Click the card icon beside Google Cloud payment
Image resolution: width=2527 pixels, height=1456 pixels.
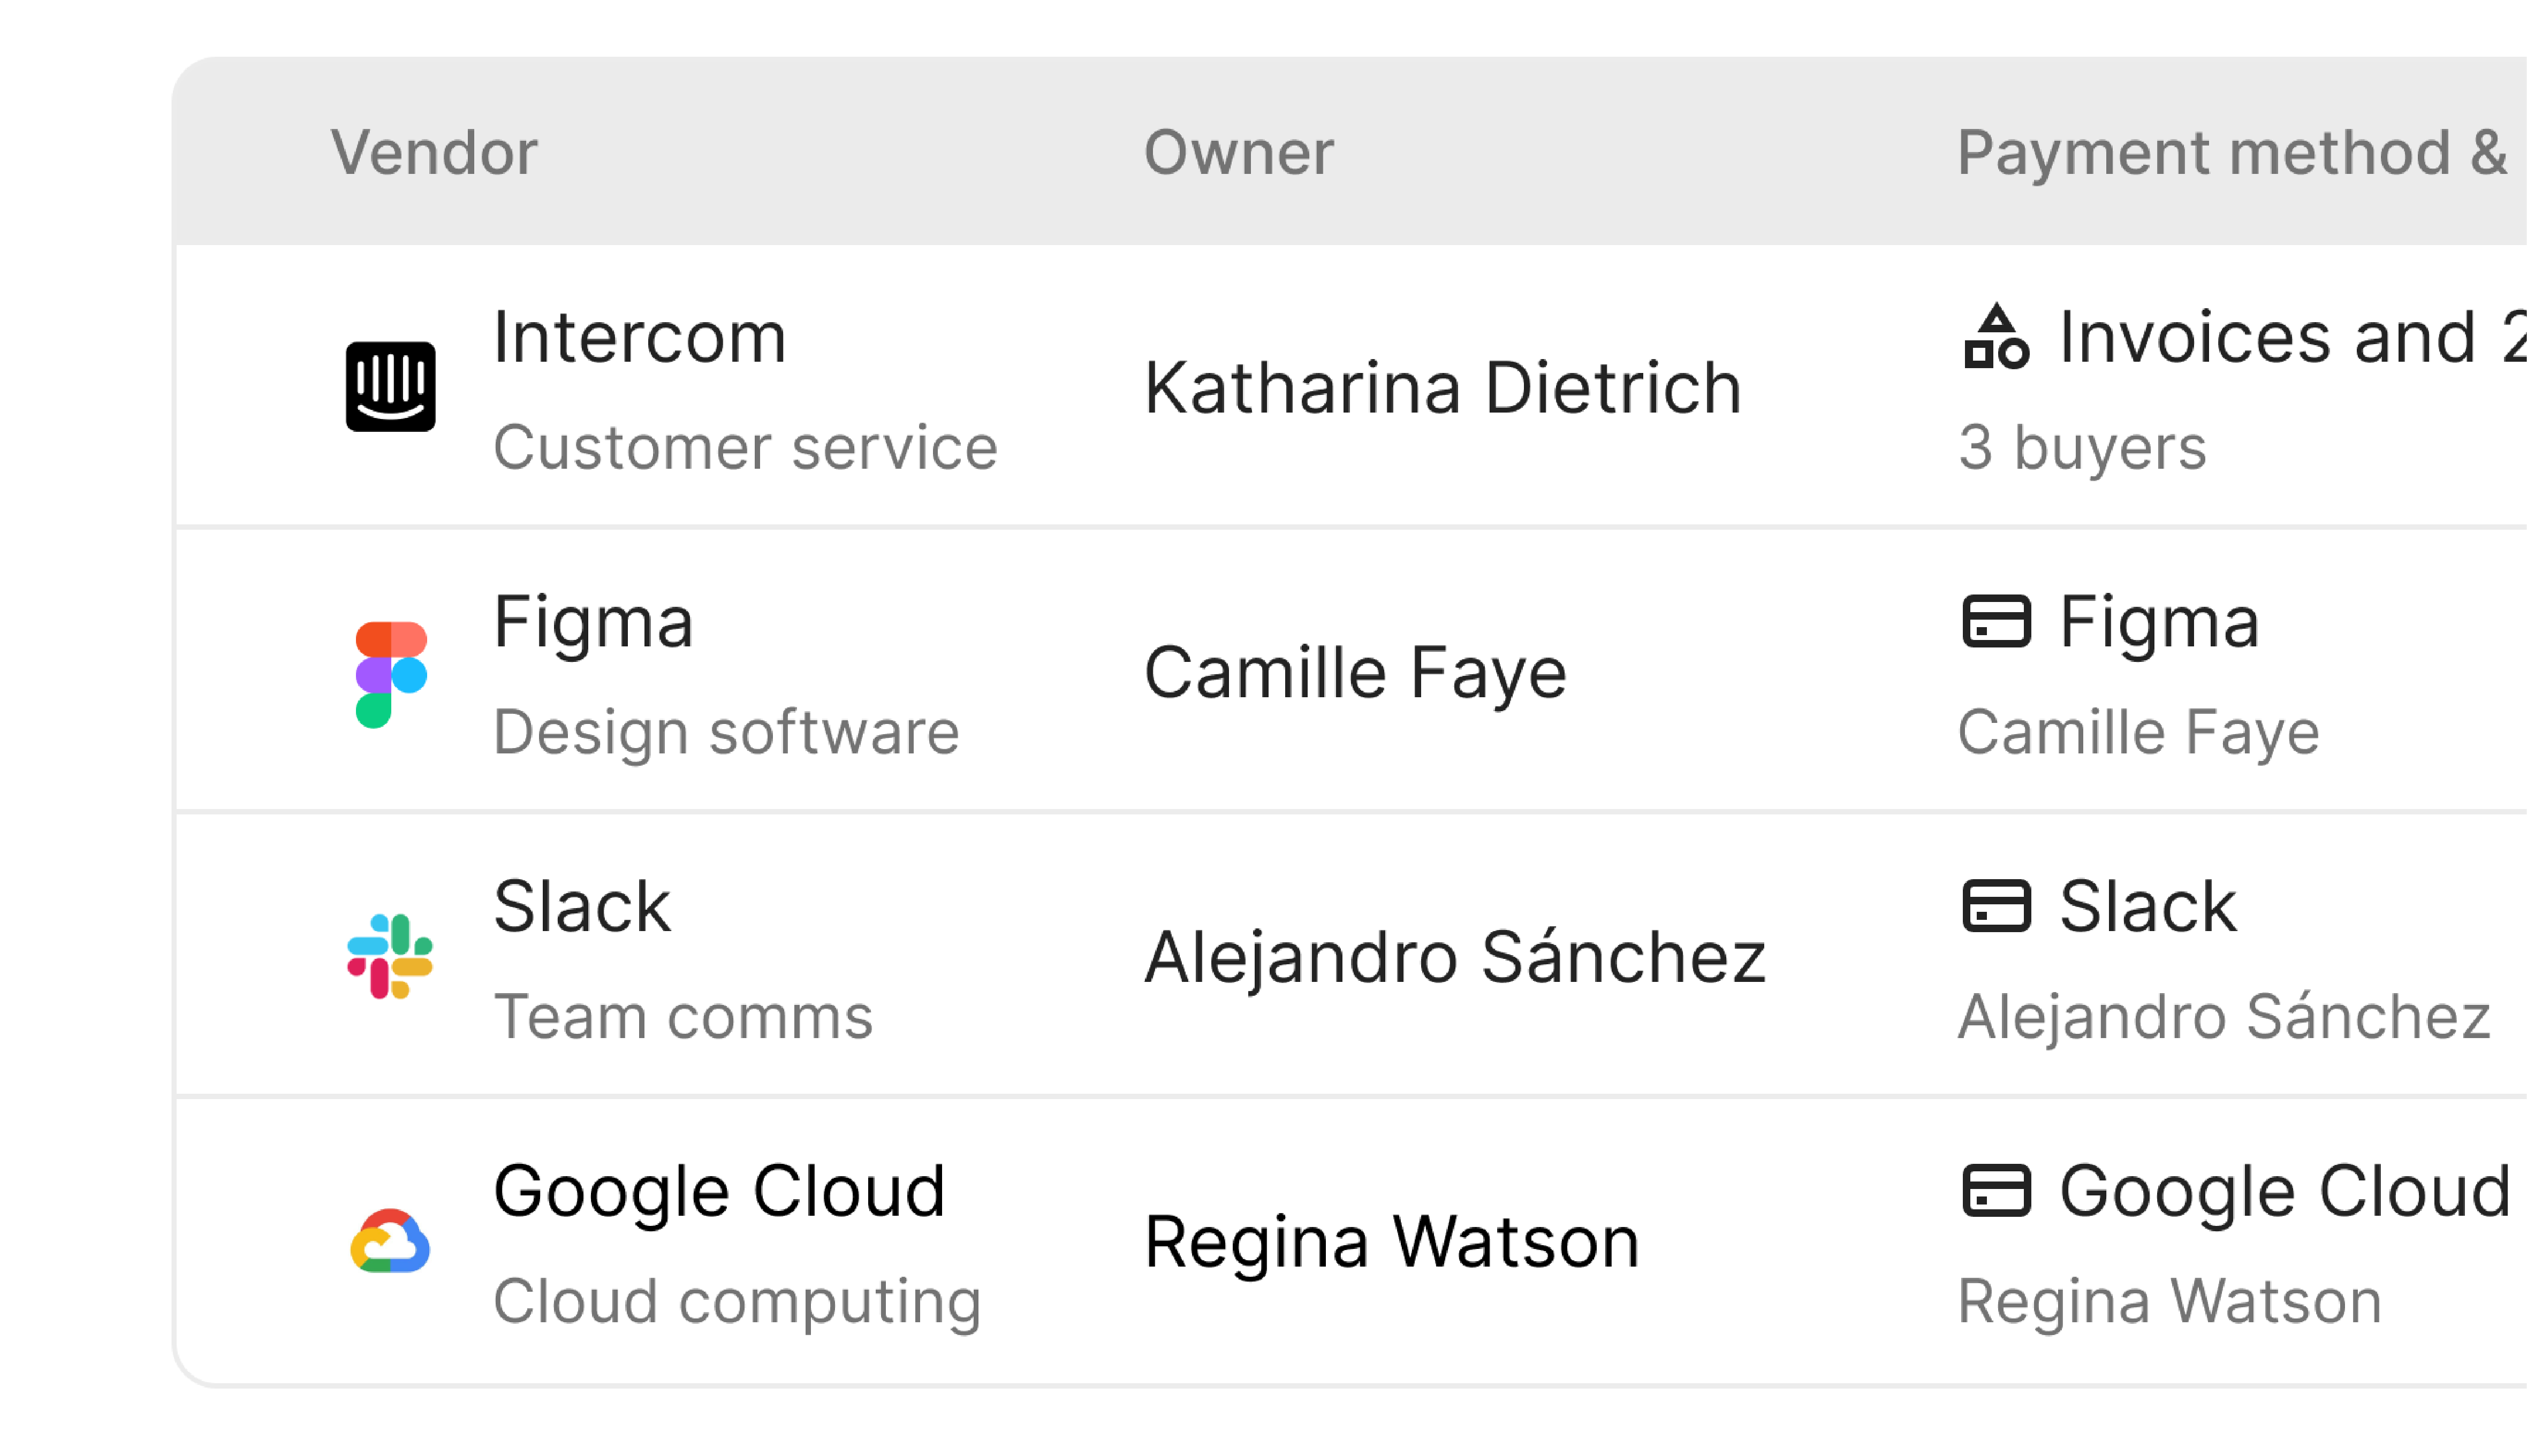[1995, 1190]
